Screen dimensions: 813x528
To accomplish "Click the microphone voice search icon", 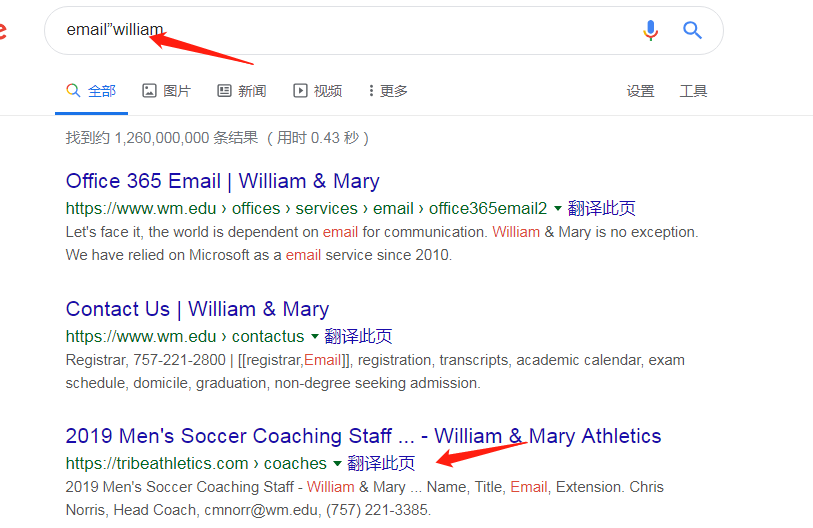I will click(650, 30).
